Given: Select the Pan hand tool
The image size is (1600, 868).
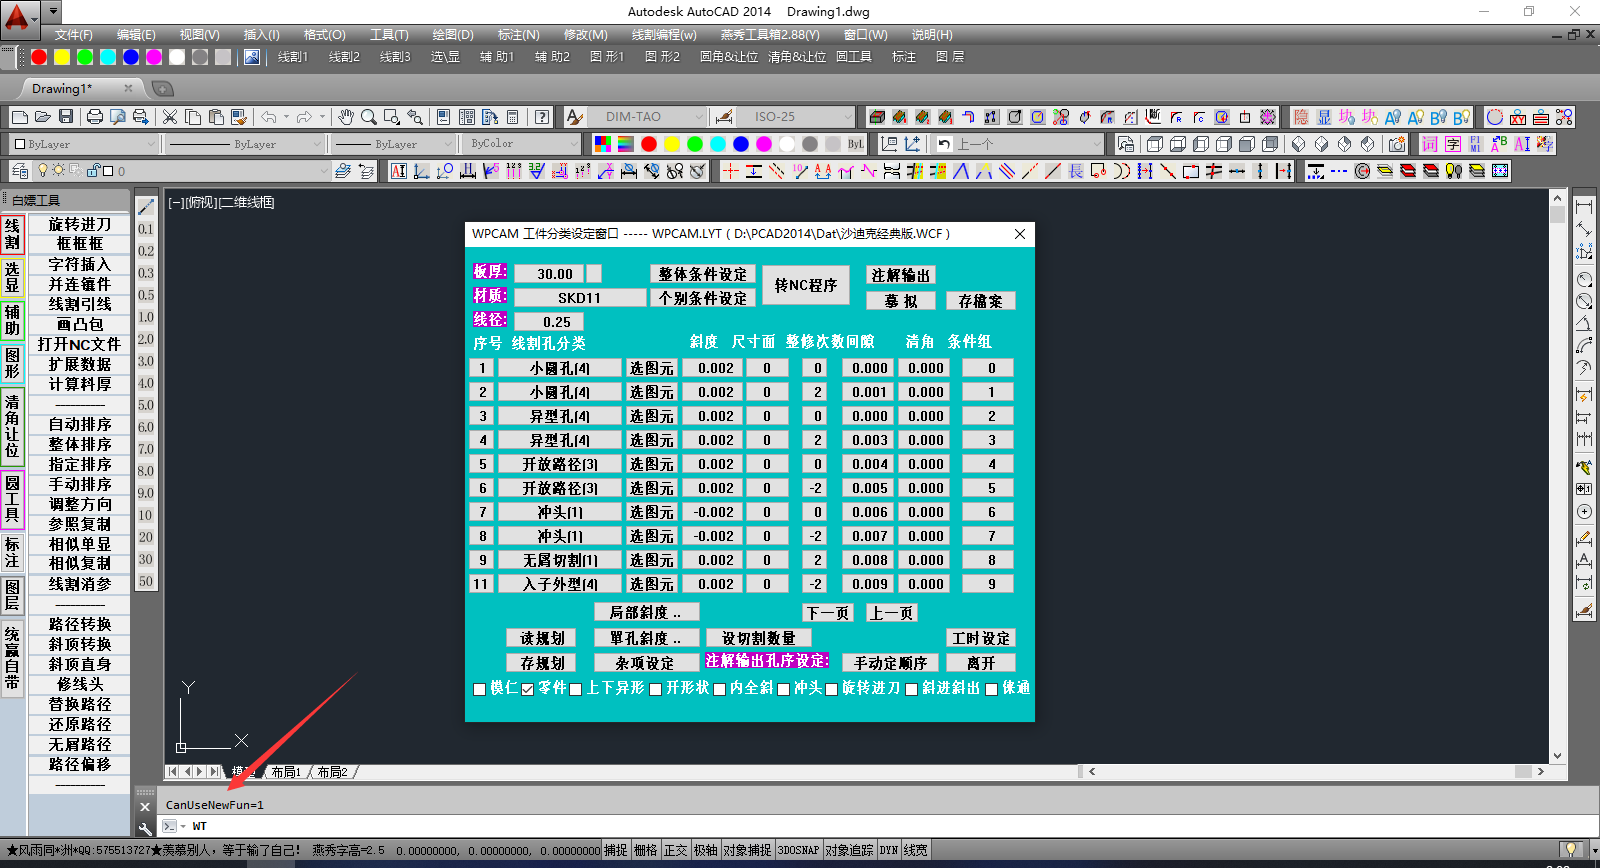Looking at the screenshot, I should [x=346, y=117].
